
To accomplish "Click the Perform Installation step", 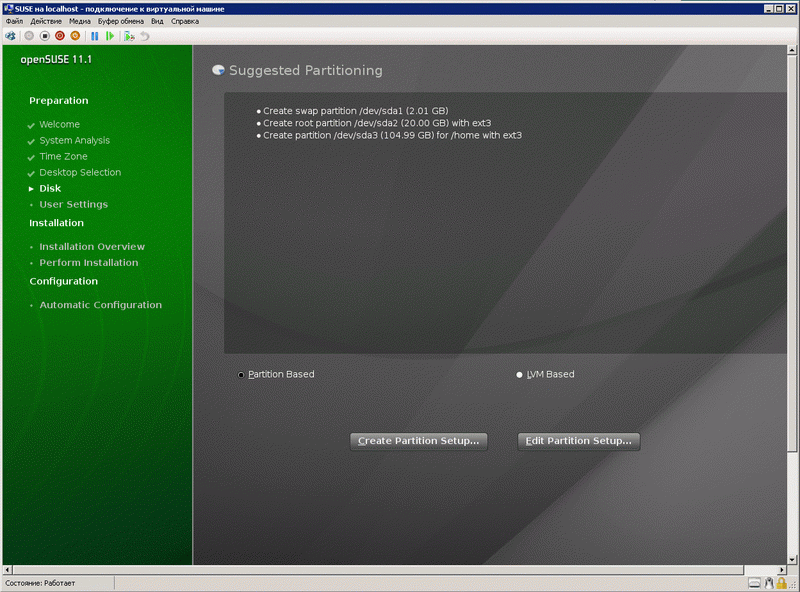I will pos(89,262).
